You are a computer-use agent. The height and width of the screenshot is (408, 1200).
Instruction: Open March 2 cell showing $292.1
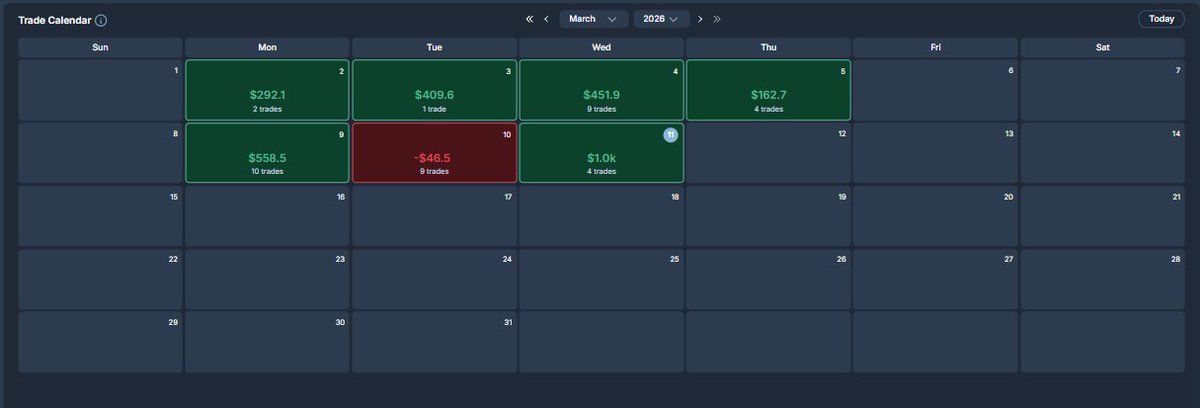(x=267, y=90)
